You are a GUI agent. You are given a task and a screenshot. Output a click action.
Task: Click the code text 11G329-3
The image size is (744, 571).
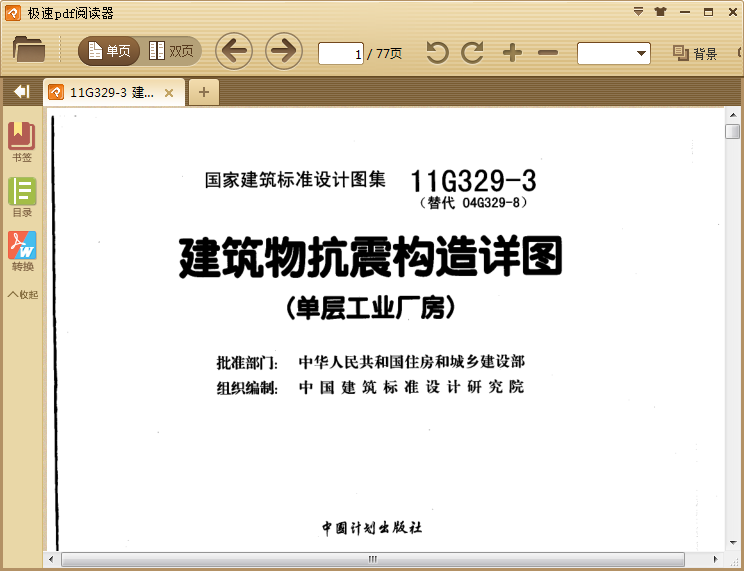tap(473, 181)
